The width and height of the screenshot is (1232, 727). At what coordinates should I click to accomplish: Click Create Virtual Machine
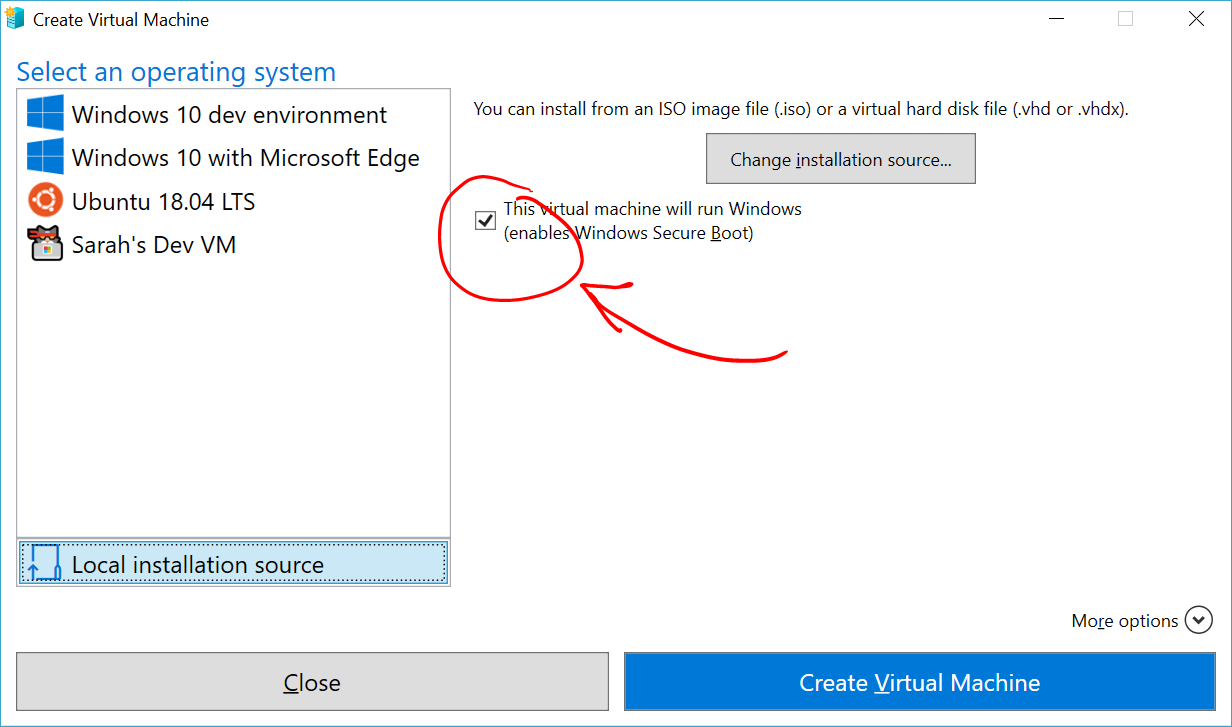tap(919, 682)
